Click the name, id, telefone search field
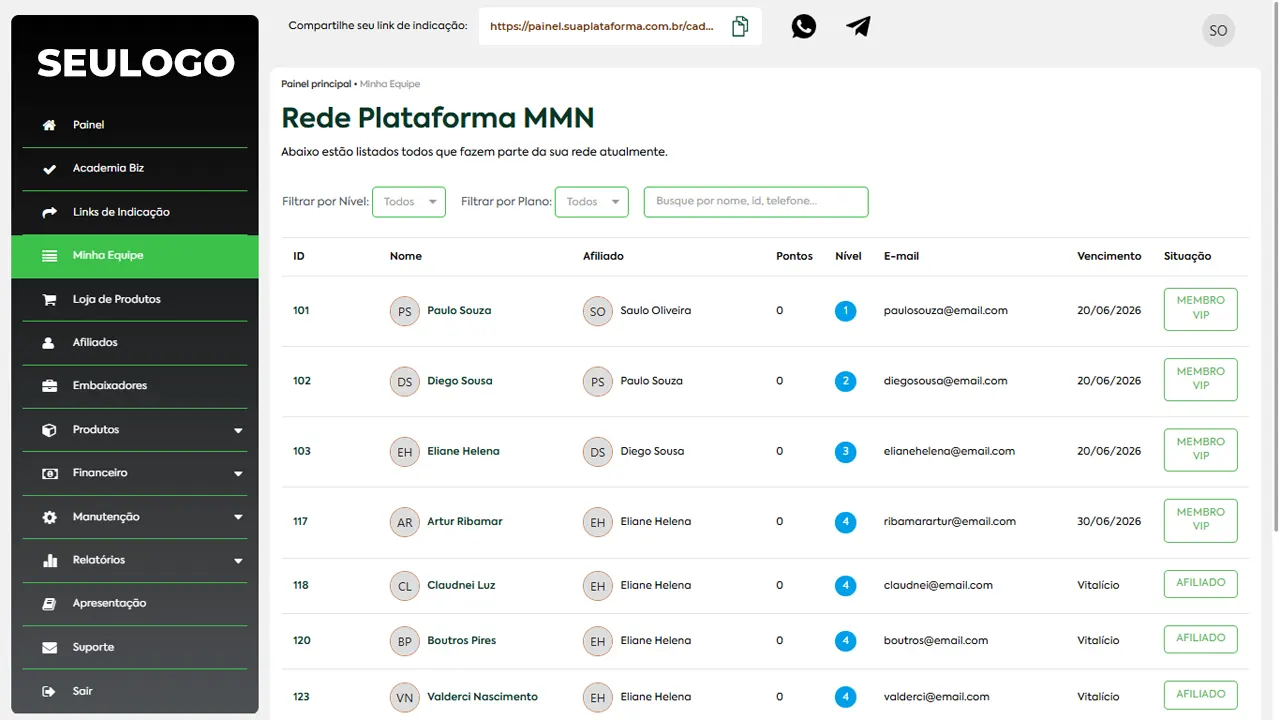Viewport: 1280px width, 720px height. 756,202
